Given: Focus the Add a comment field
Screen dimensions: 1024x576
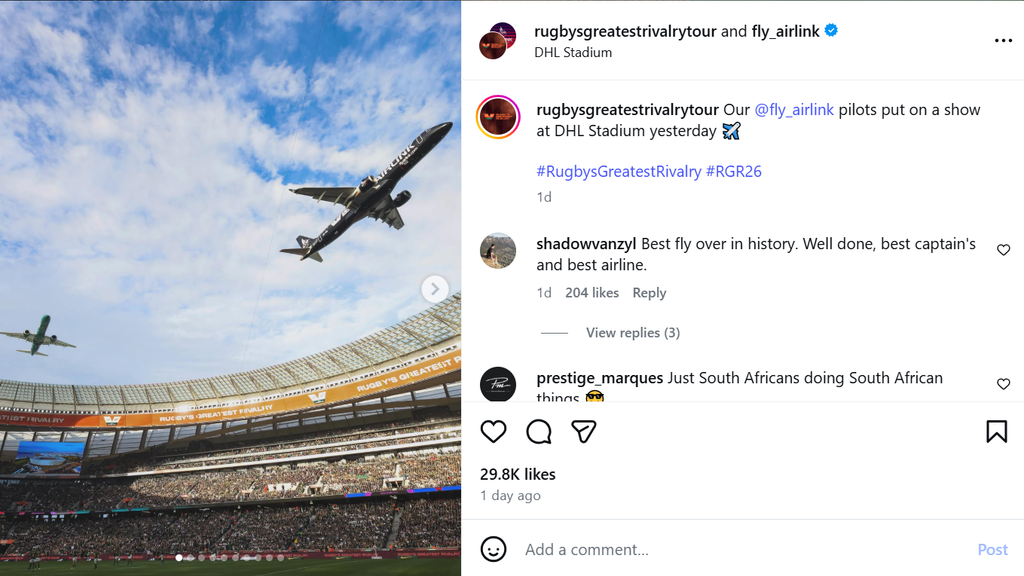Looking at the screenshot, I should 744,549.
